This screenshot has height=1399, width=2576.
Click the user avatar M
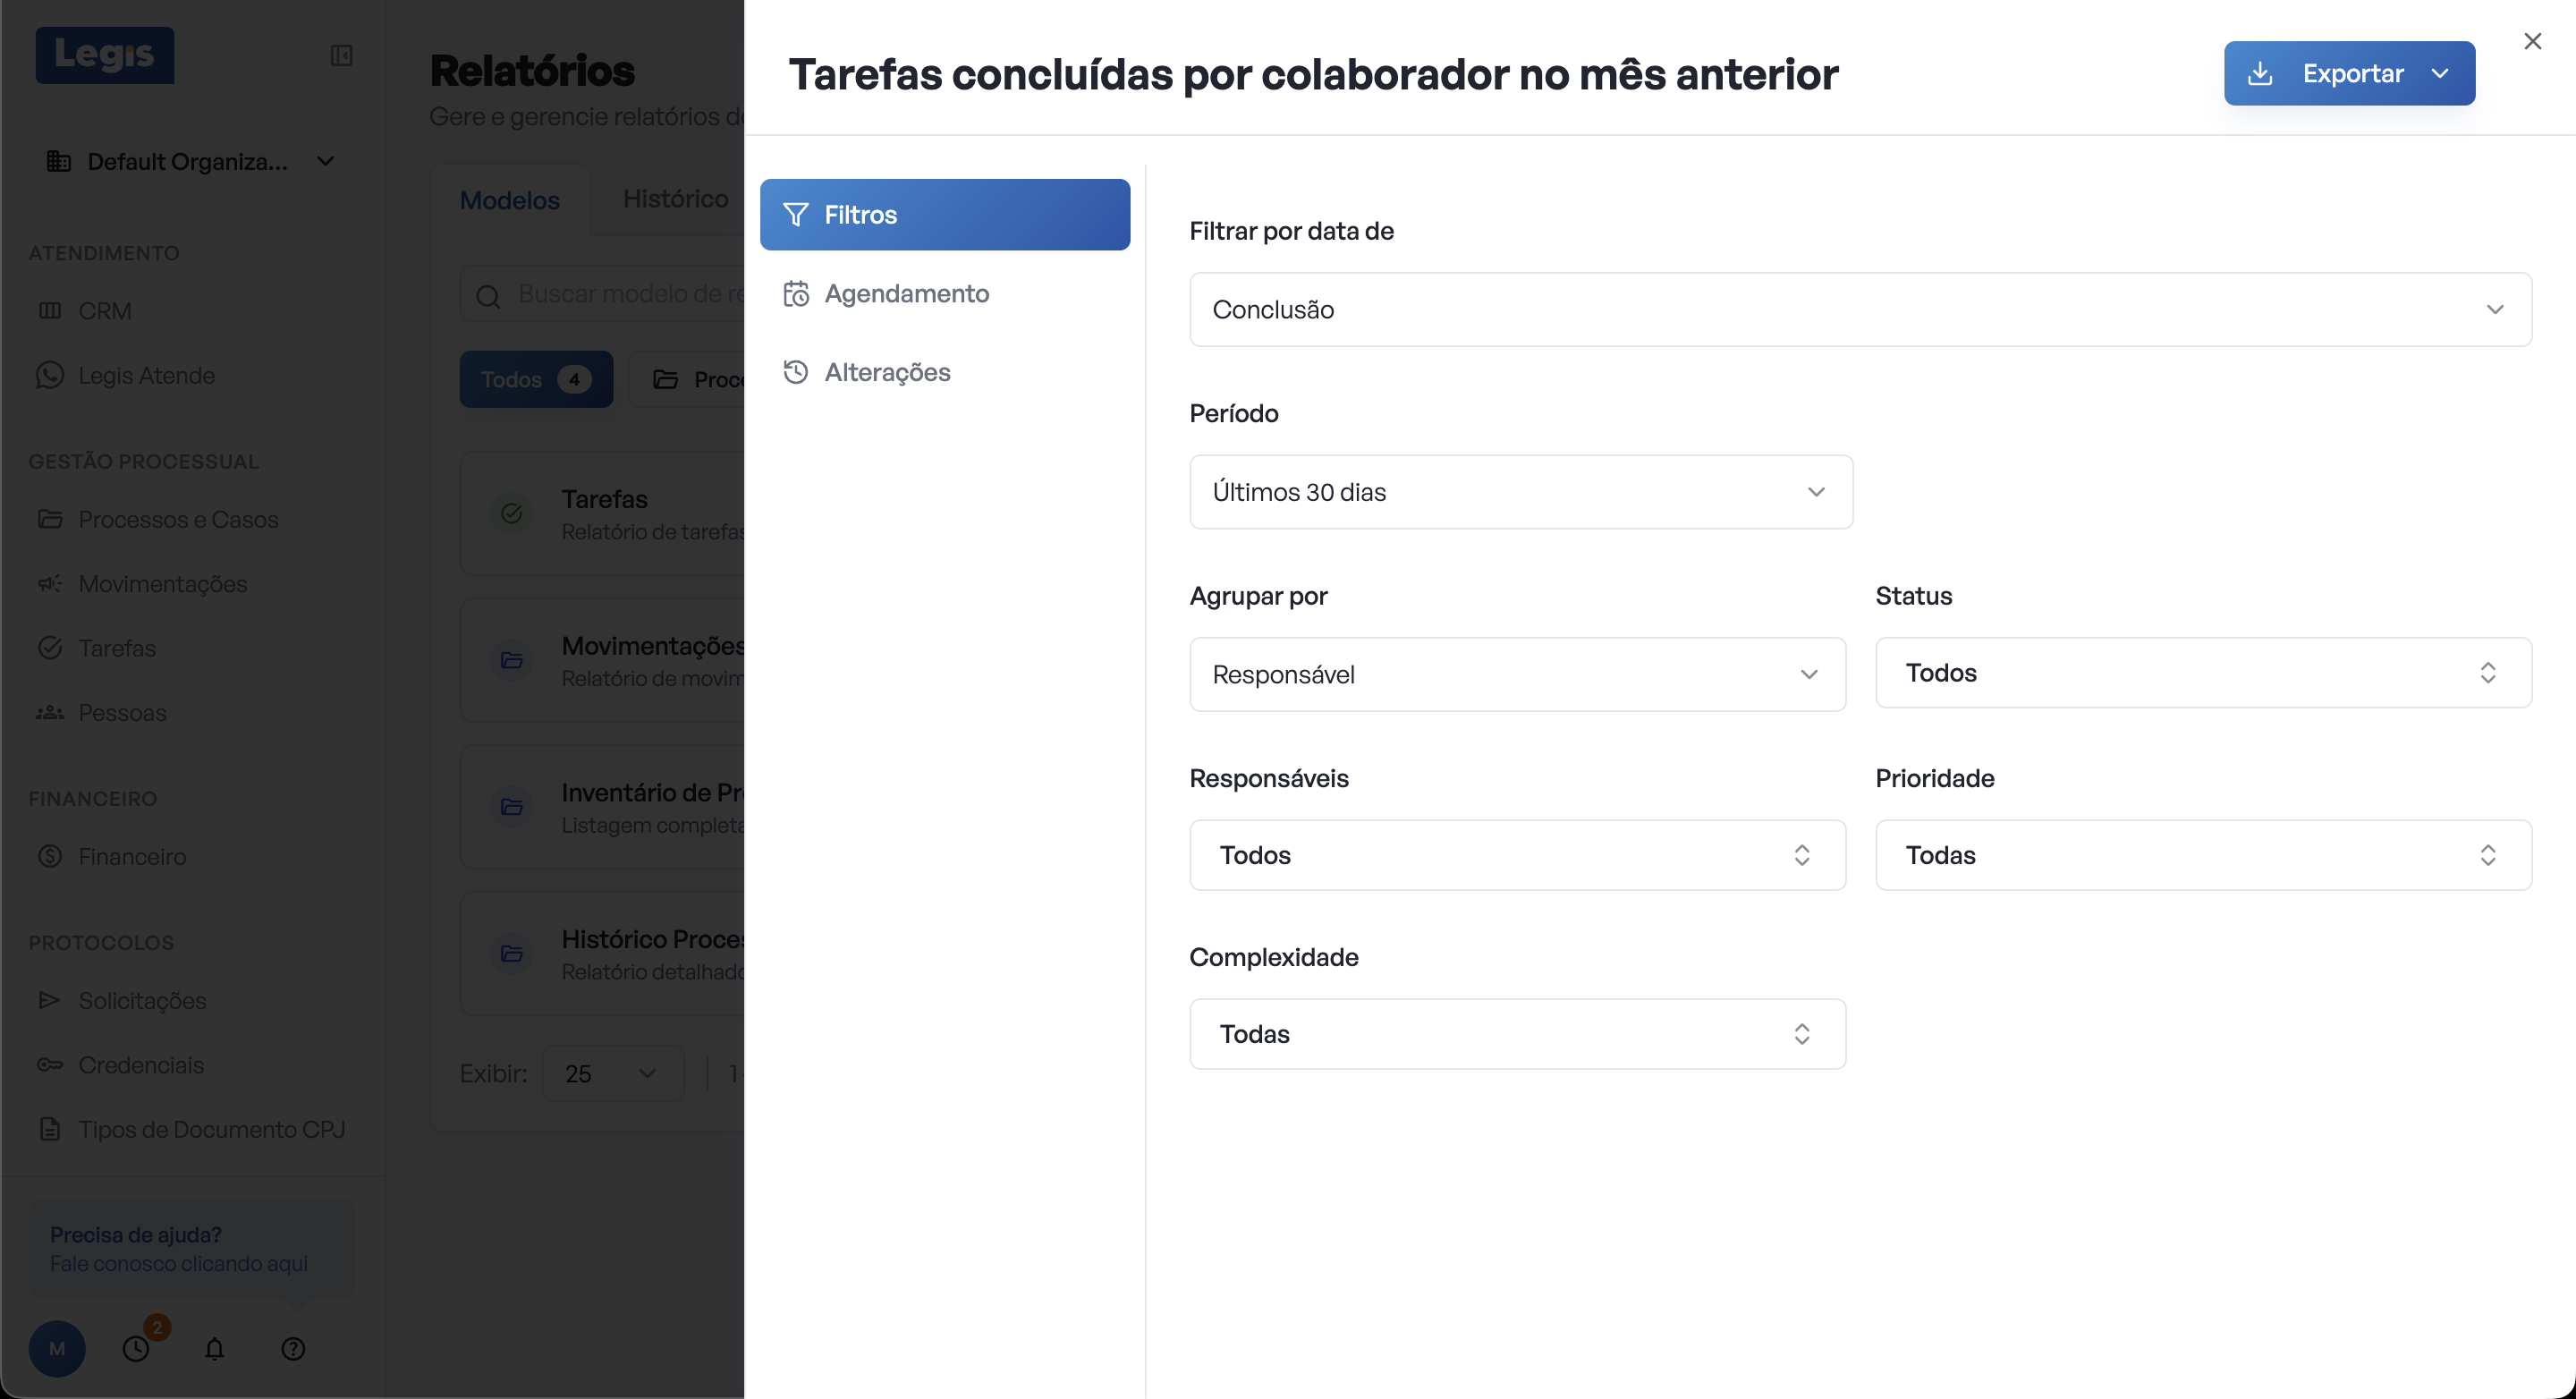tap(57, 1349)
